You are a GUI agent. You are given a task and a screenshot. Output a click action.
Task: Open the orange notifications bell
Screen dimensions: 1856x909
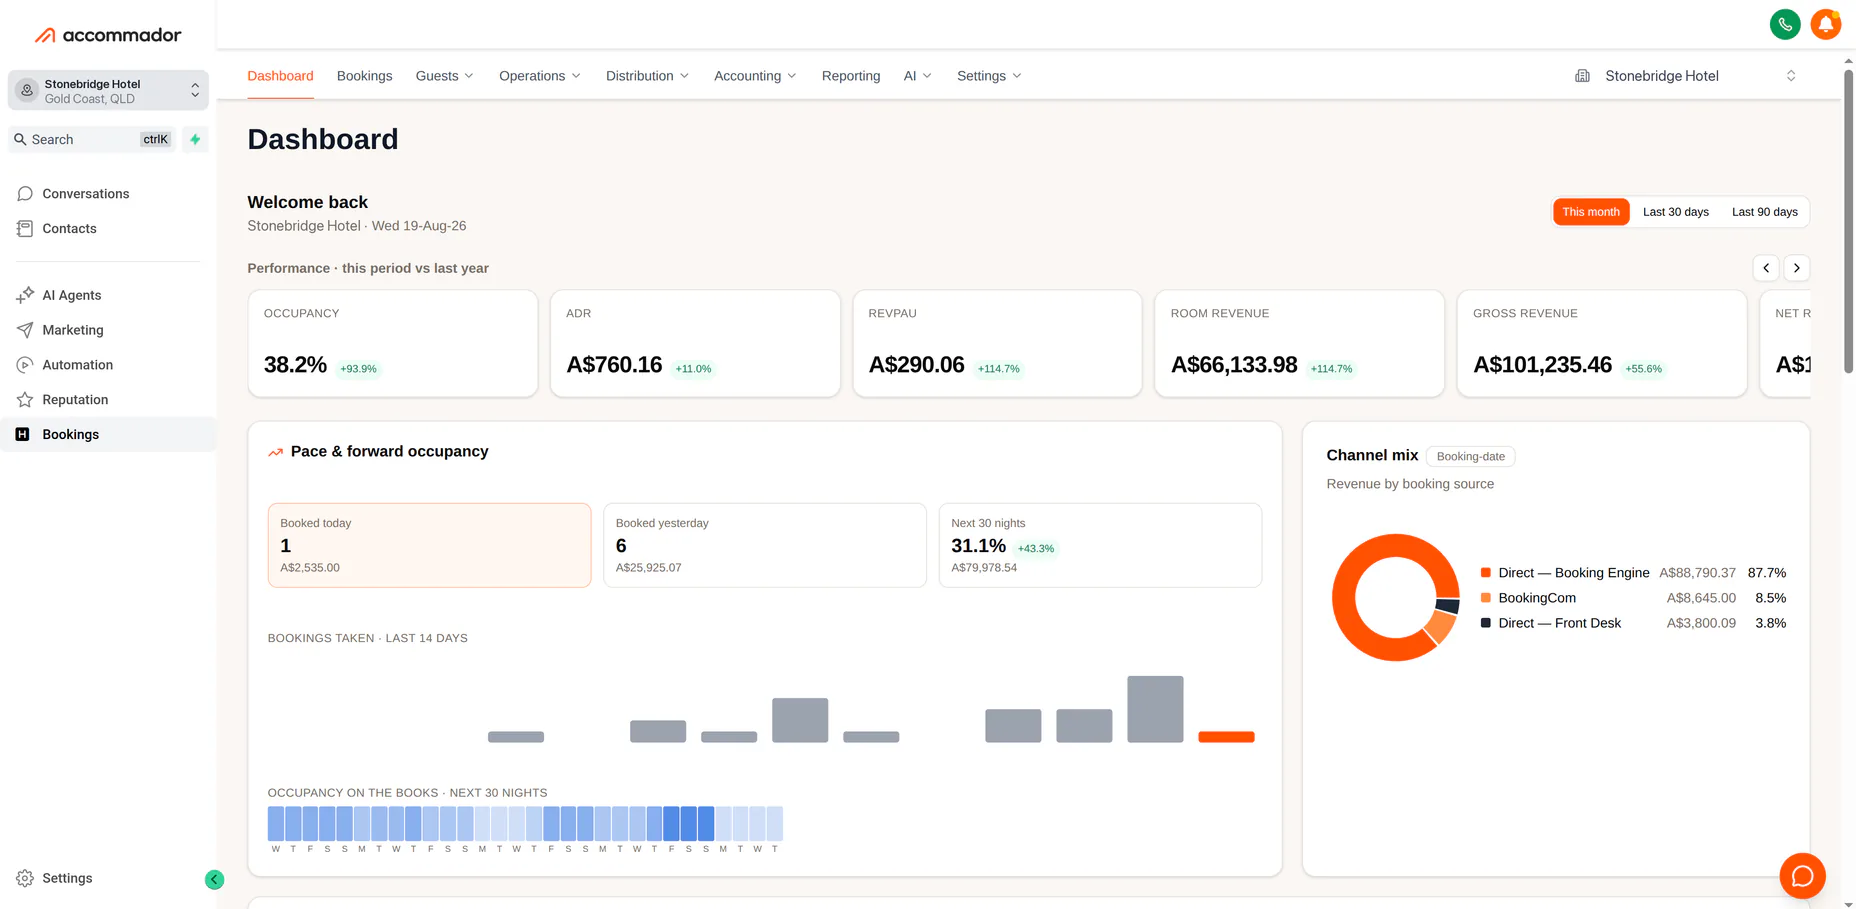pos(1826,24)
